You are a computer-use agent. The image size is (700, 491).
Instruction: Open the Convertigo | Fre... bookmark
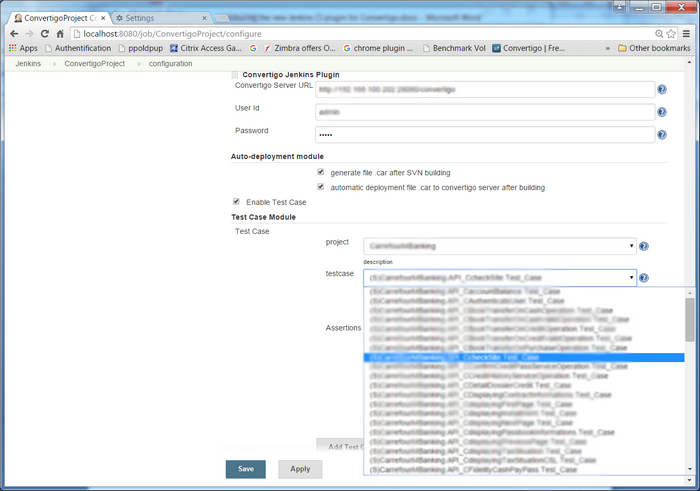click(529, 48)
